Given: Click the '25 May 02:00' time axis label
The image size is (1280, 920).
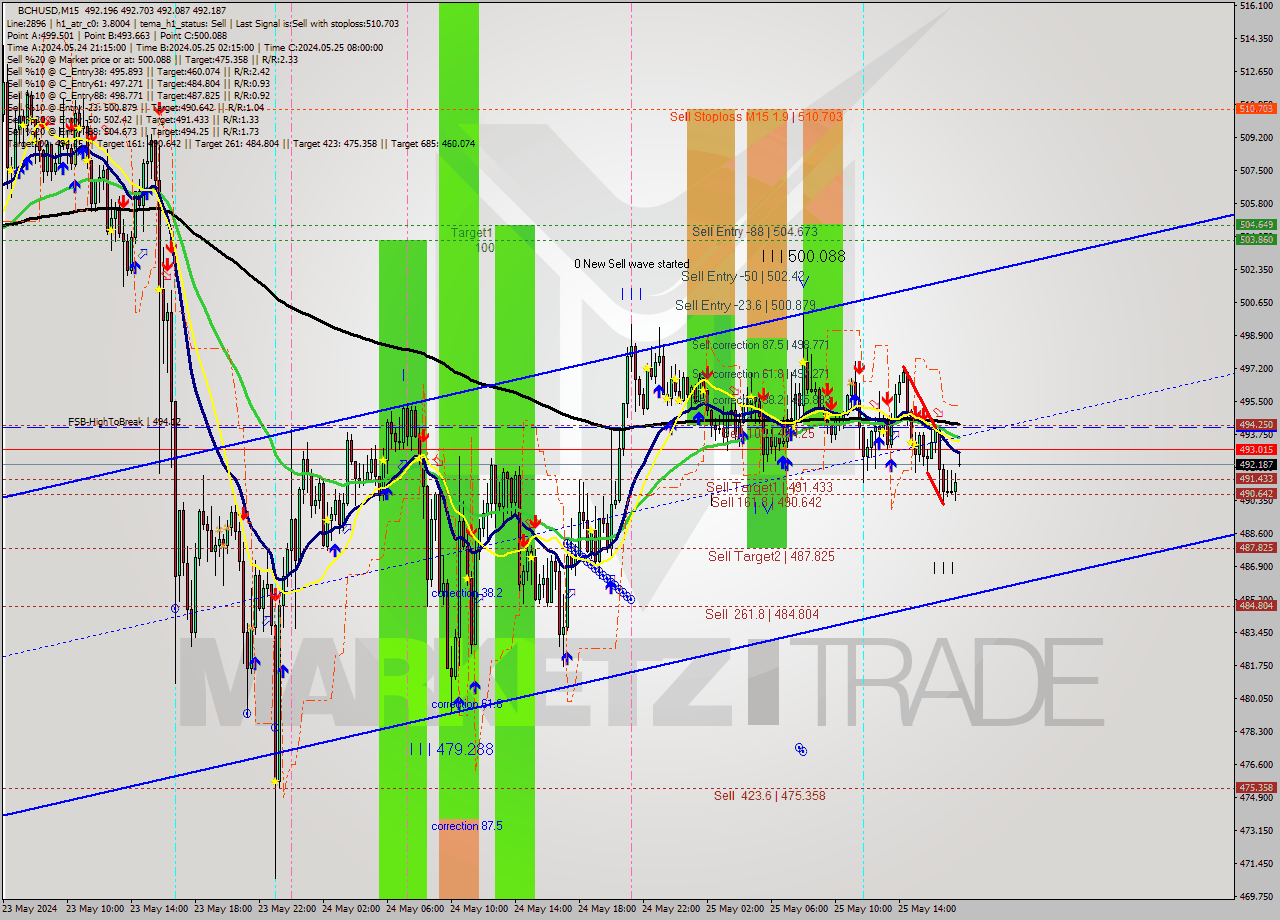Looking at the screenshot, I should tap(736, 909).
